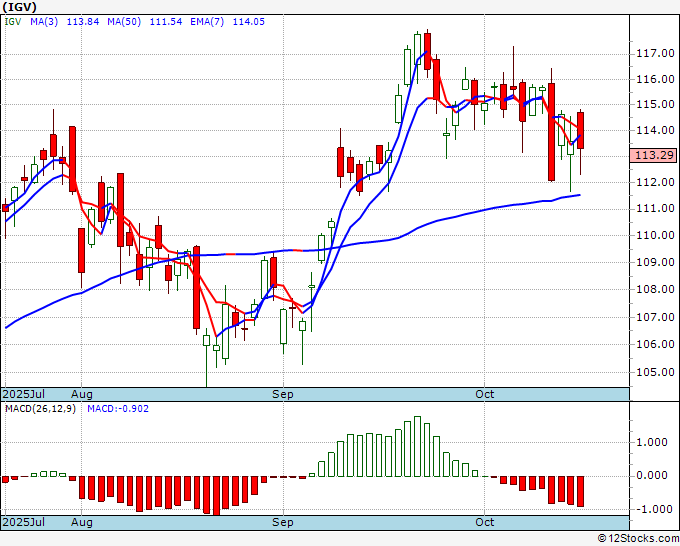Select Sep on the MACD panel date axis
This screenshot has width=680, height=546.
[x=283, y=522]
